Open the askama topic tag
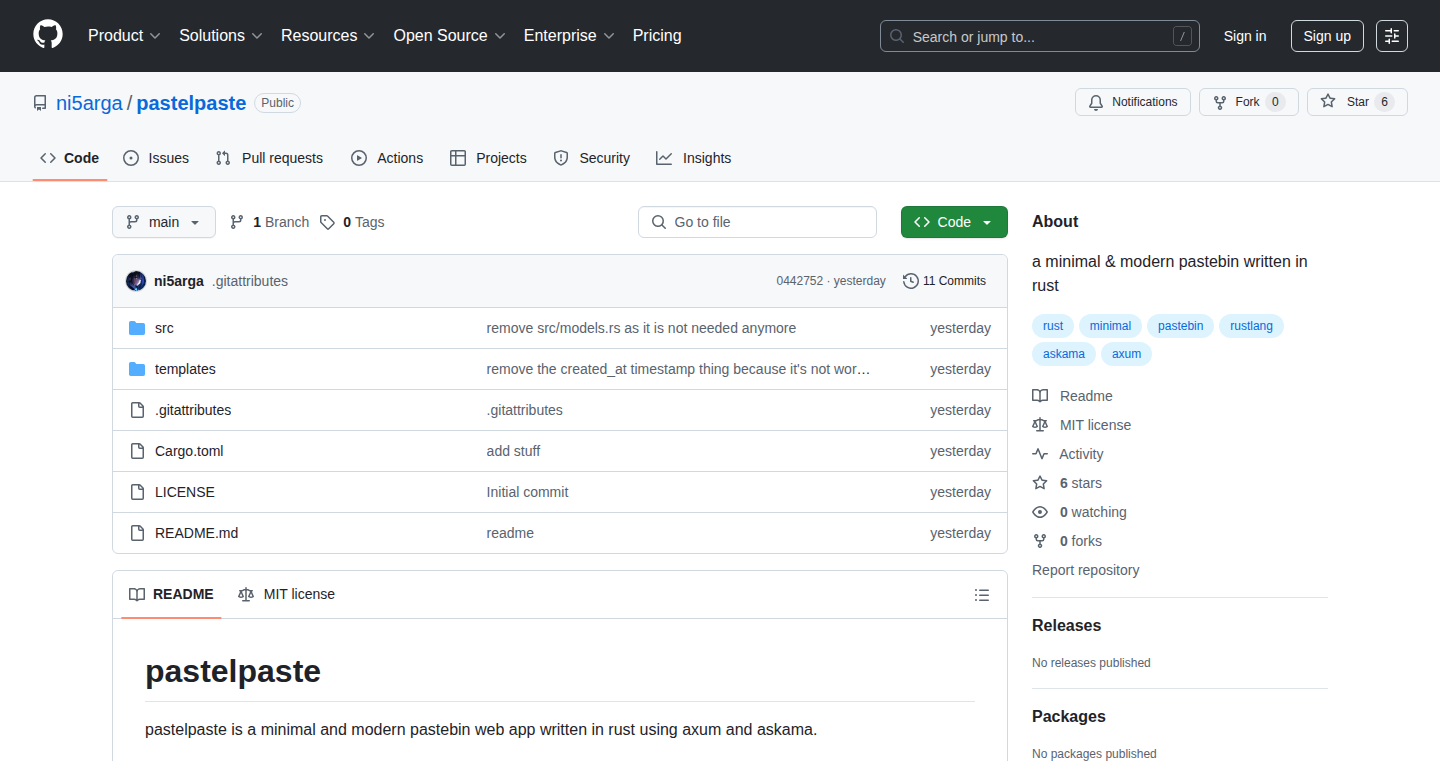 pos(1064,354)
